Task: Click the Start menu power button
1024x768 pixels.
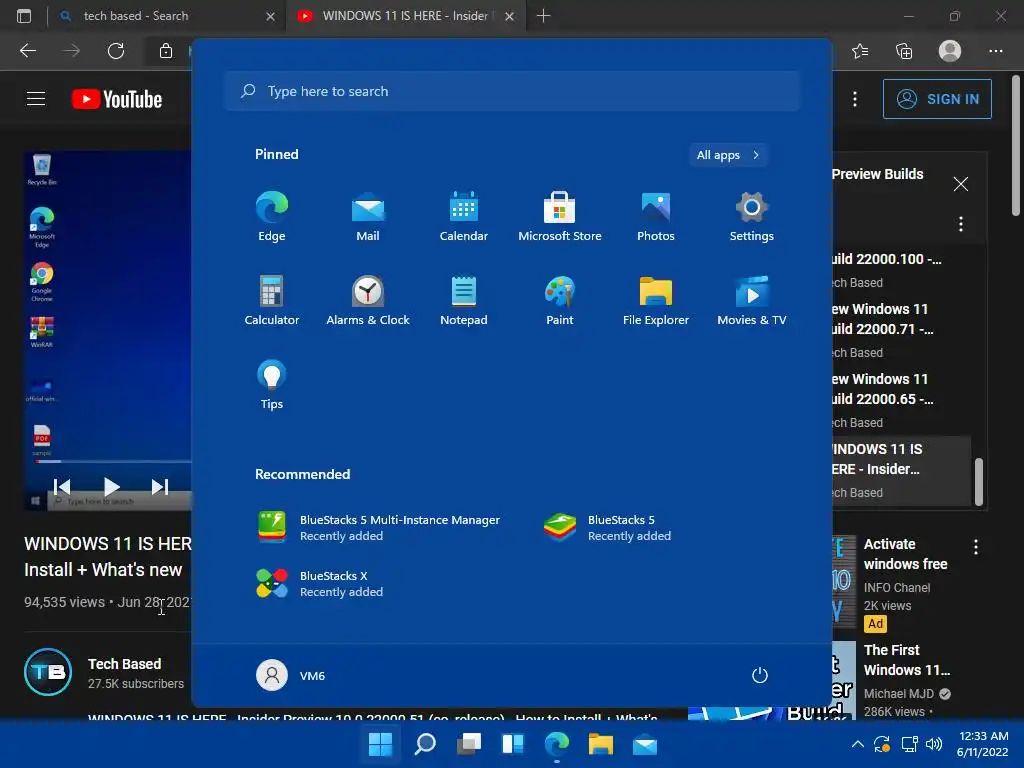Action: pos(760,675)
